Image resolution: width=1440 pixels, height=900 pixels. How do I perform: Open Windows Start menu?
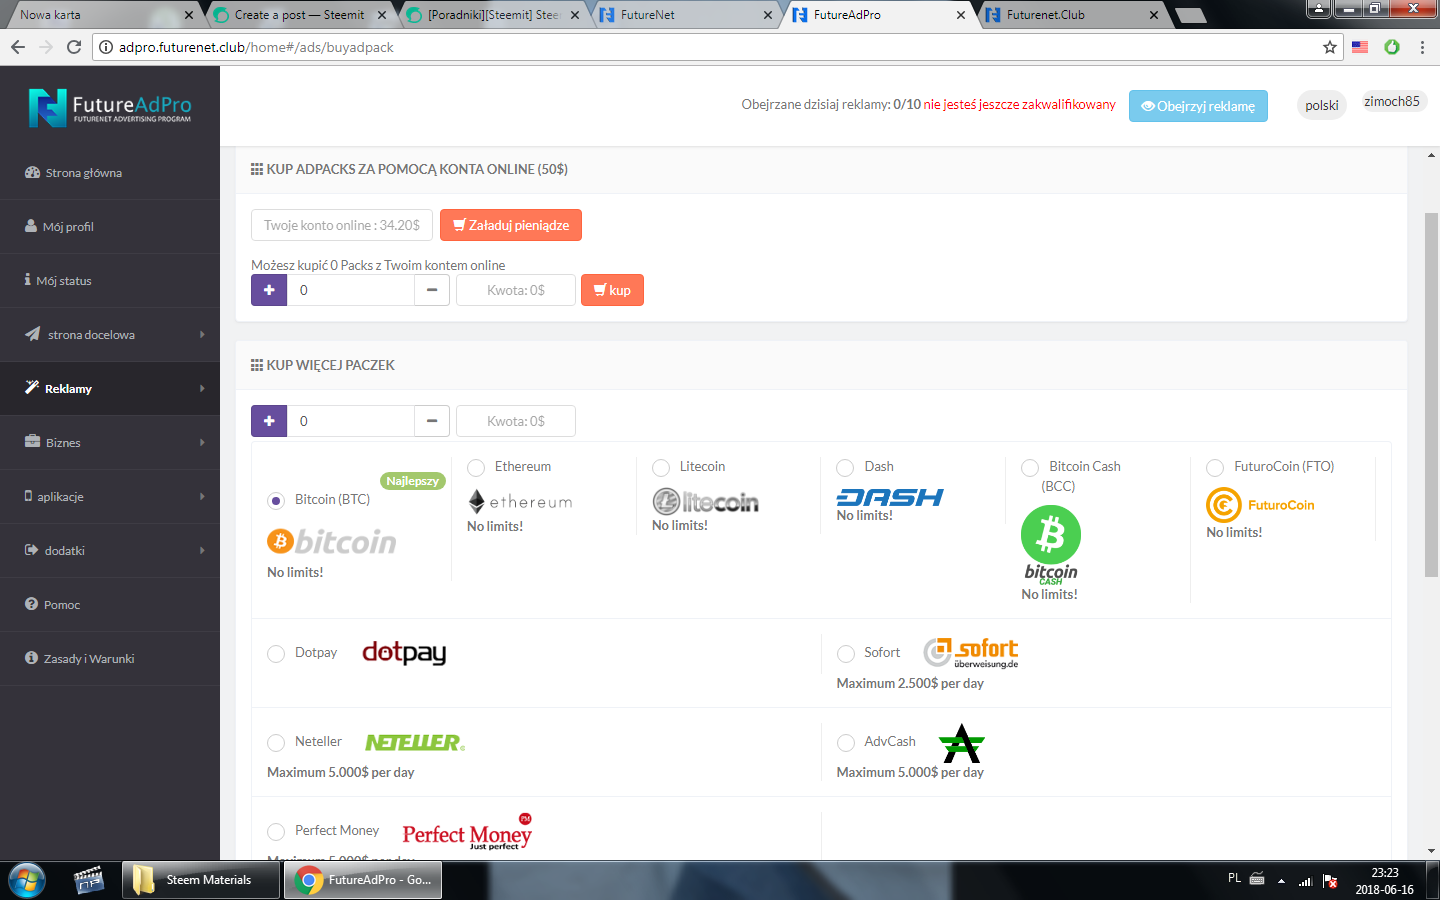point(27,880)
